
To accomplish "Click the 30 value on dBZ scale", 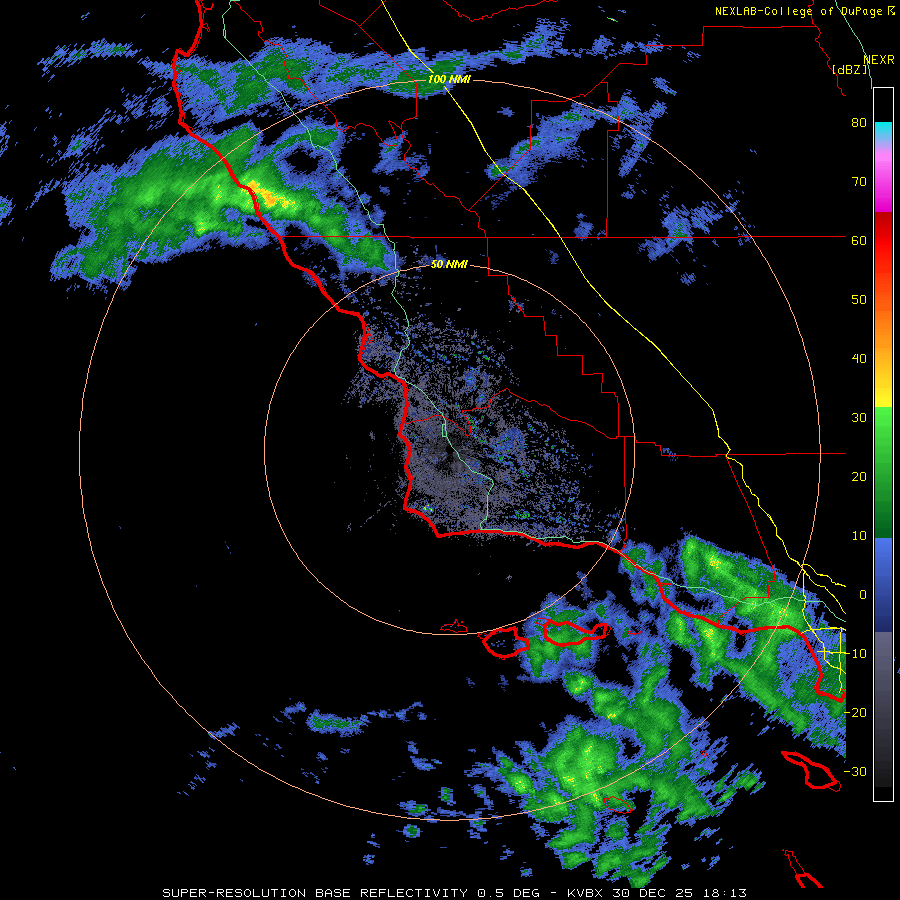I will pos(859,417).
